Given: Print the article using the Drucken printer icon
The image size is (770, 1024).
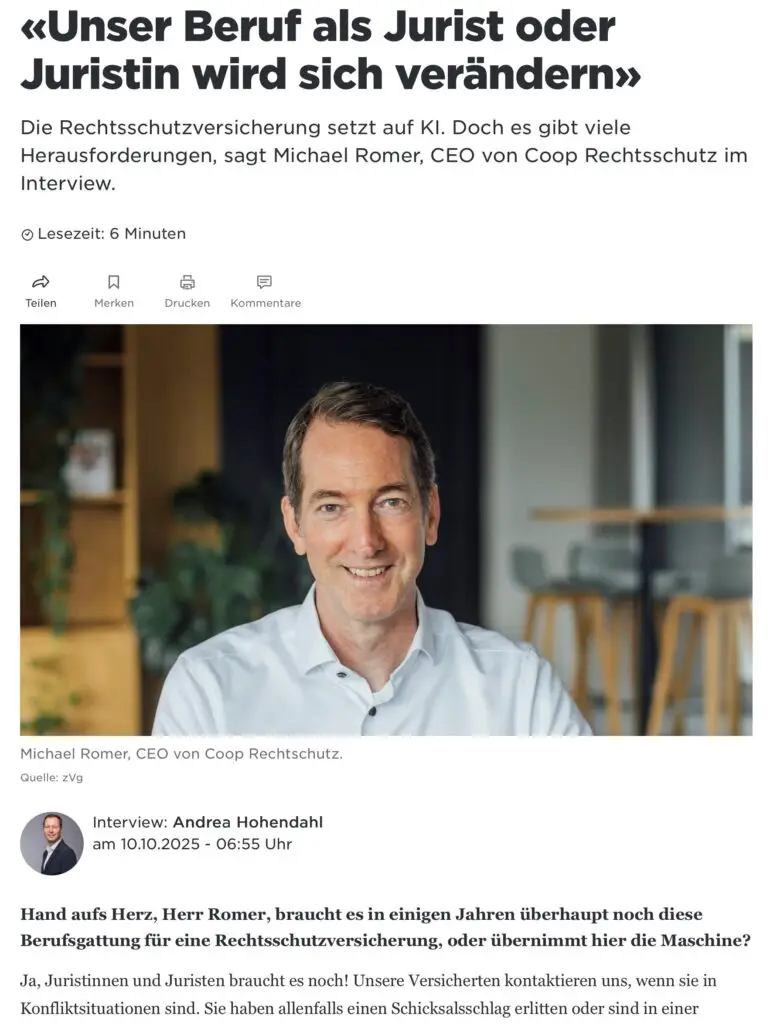Looking at the screenshot, I should [187, 281].
